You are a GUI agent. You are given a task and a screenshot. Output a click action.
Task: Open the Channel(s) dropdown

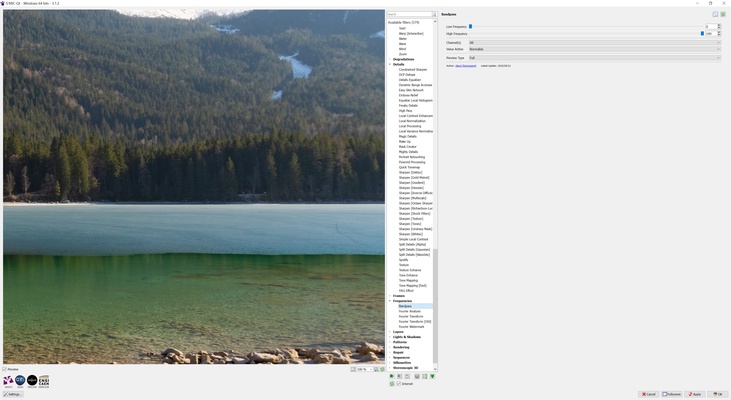[x=594, y=42]
